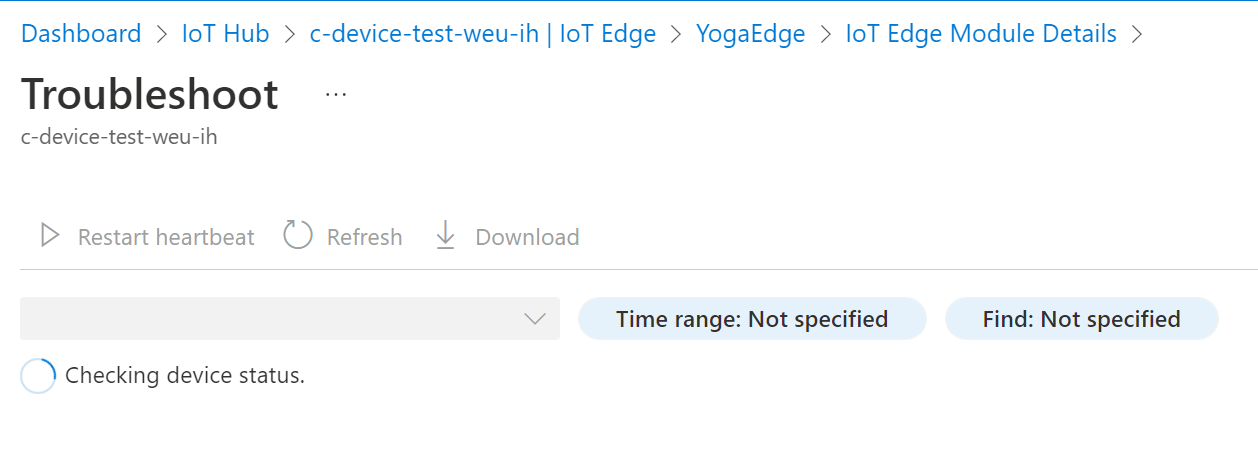Click chevron separator after Dashboard breadcrumb
The width and height of the screenshot is (1258, 464).
click(x=162, y=34)
